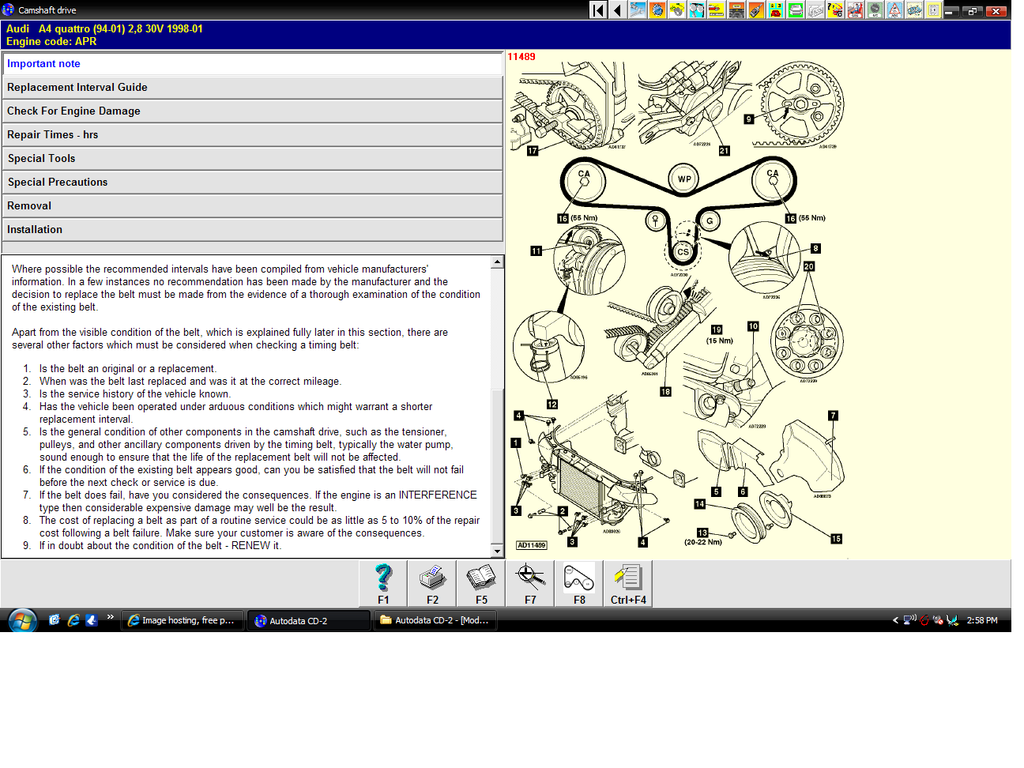Open Replacement Interval Guide section

(x=253, y=88)
